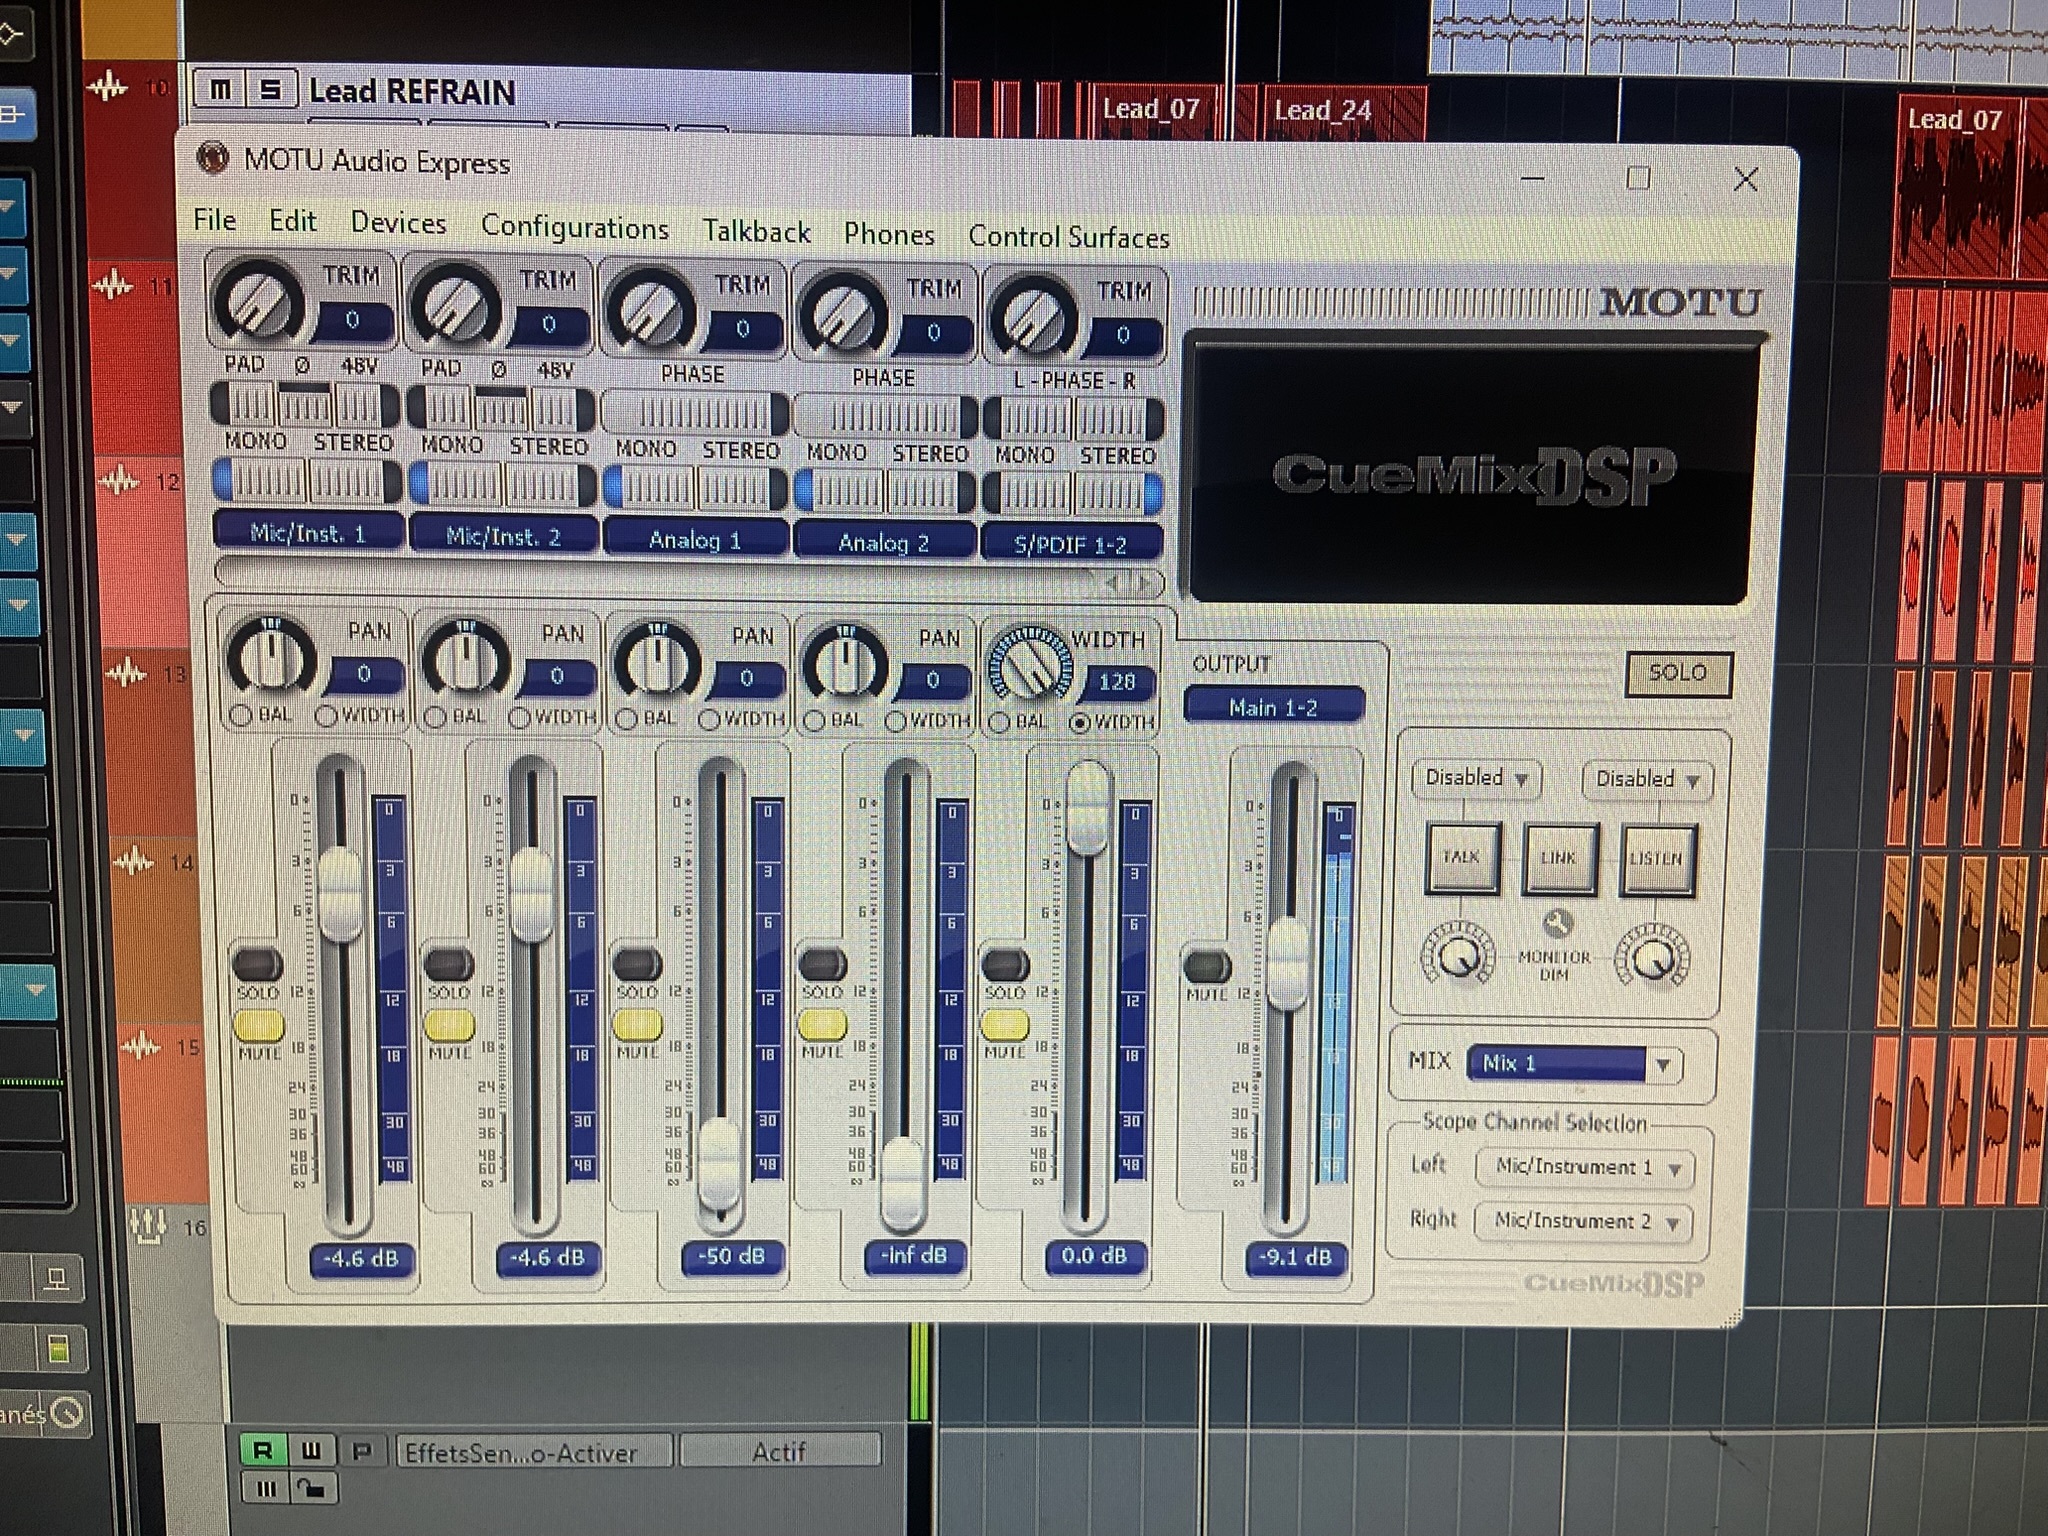Solo the Mic/Inst. 1 mixer channel
2048x1536 pixels.
258,964
